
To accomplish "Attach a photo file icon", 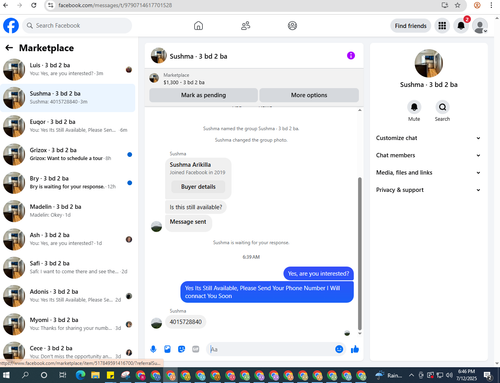I will [167, 349].
